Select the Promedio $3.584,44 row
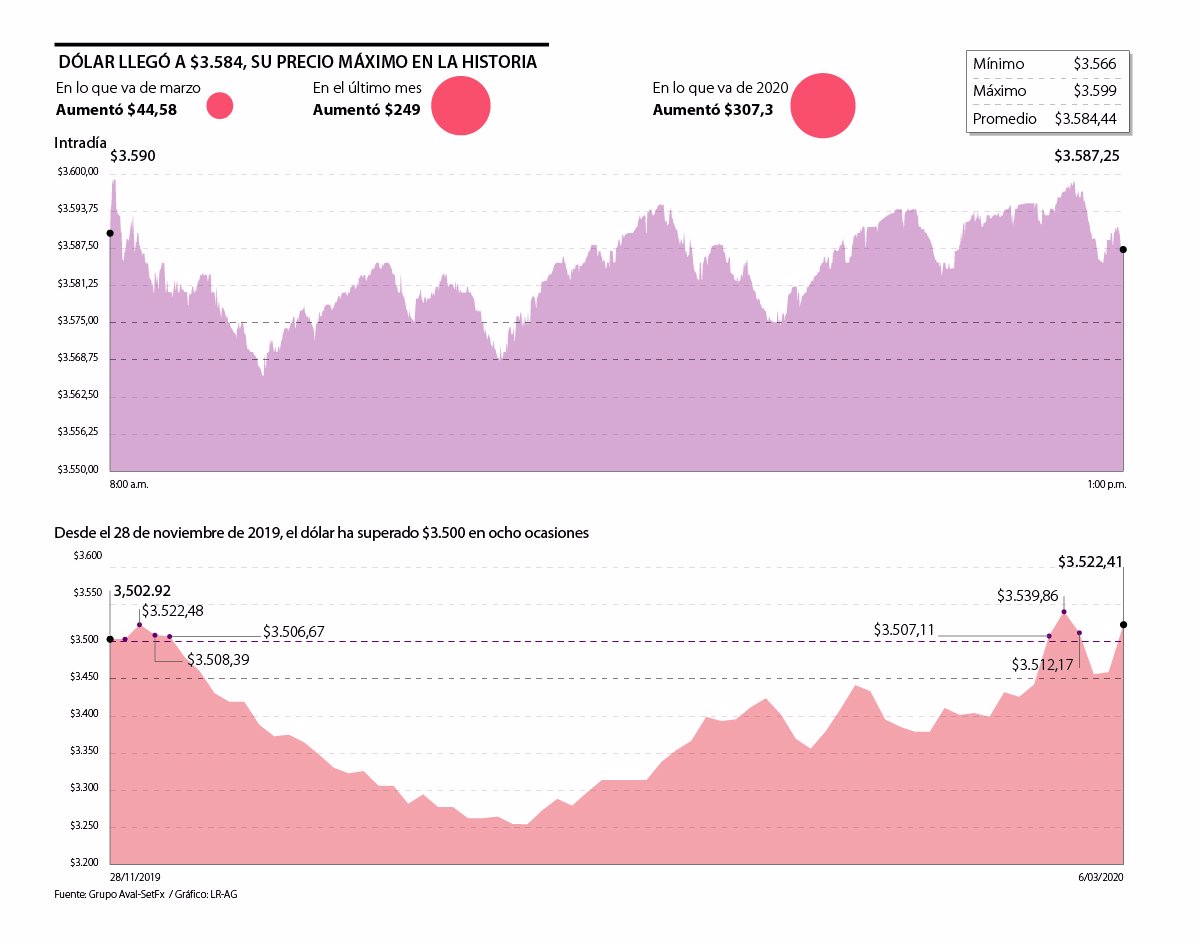Screen dimensions: 1200x943 1048,118
